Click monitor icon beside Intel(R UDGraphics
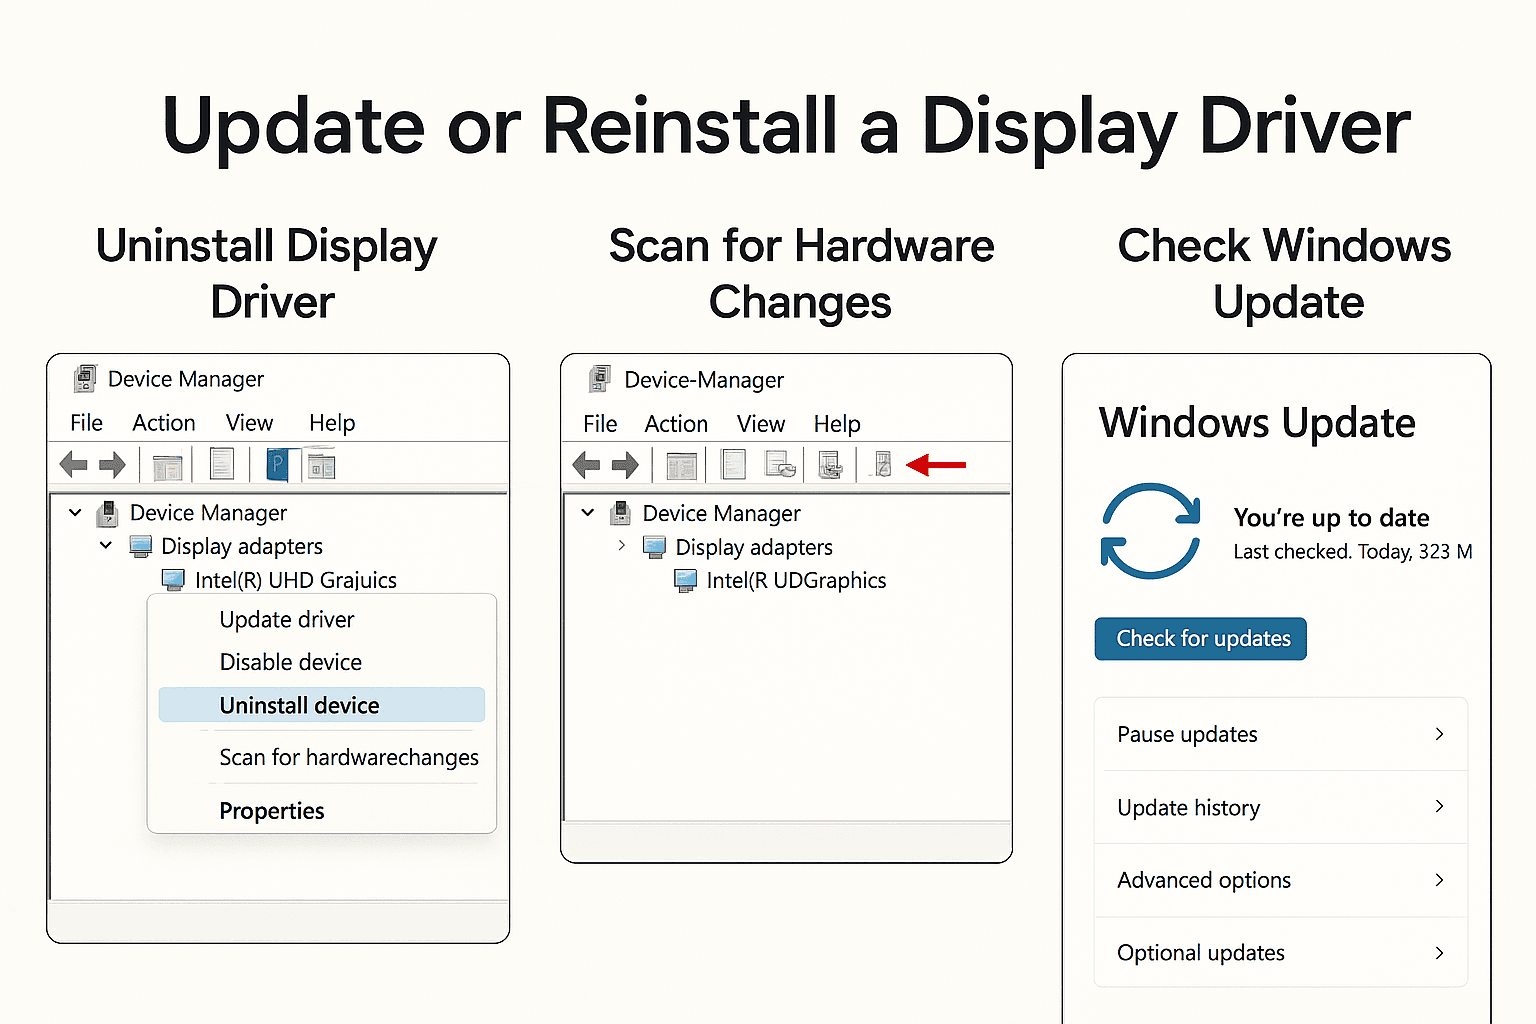The height and width of the screenshot is (1024, 1536). [x=686, y=581]
